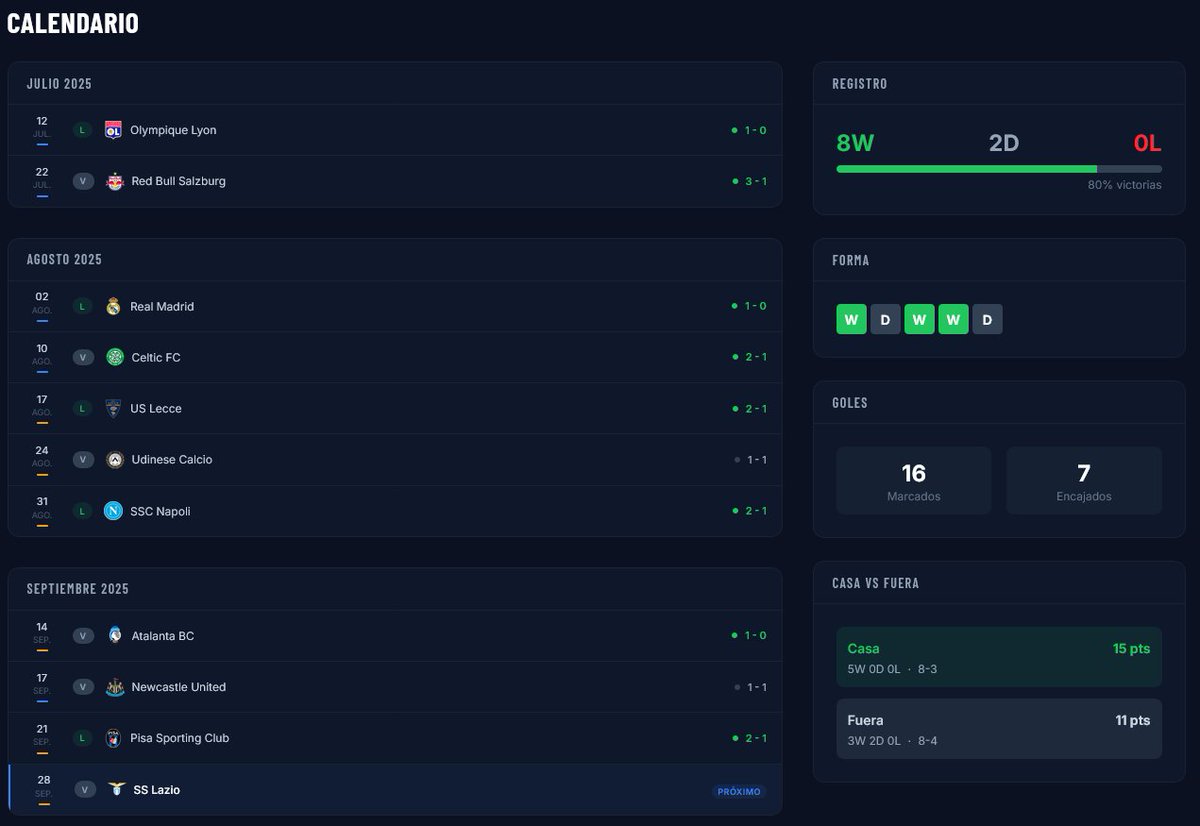Open the Fuera 11 pts card
This screenshot has height=826, width=1200.
point(999,729)
